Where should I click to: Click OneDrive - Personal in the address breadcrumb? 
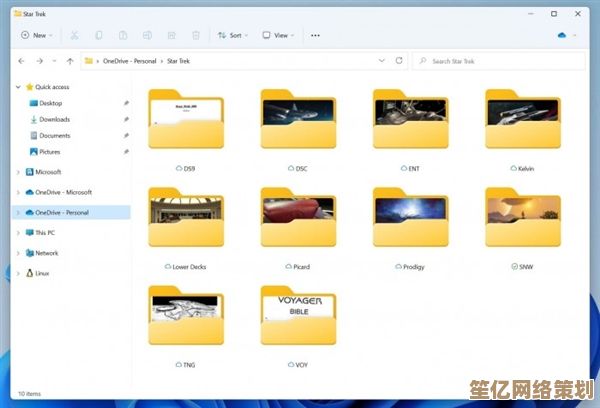click(130, 61)
